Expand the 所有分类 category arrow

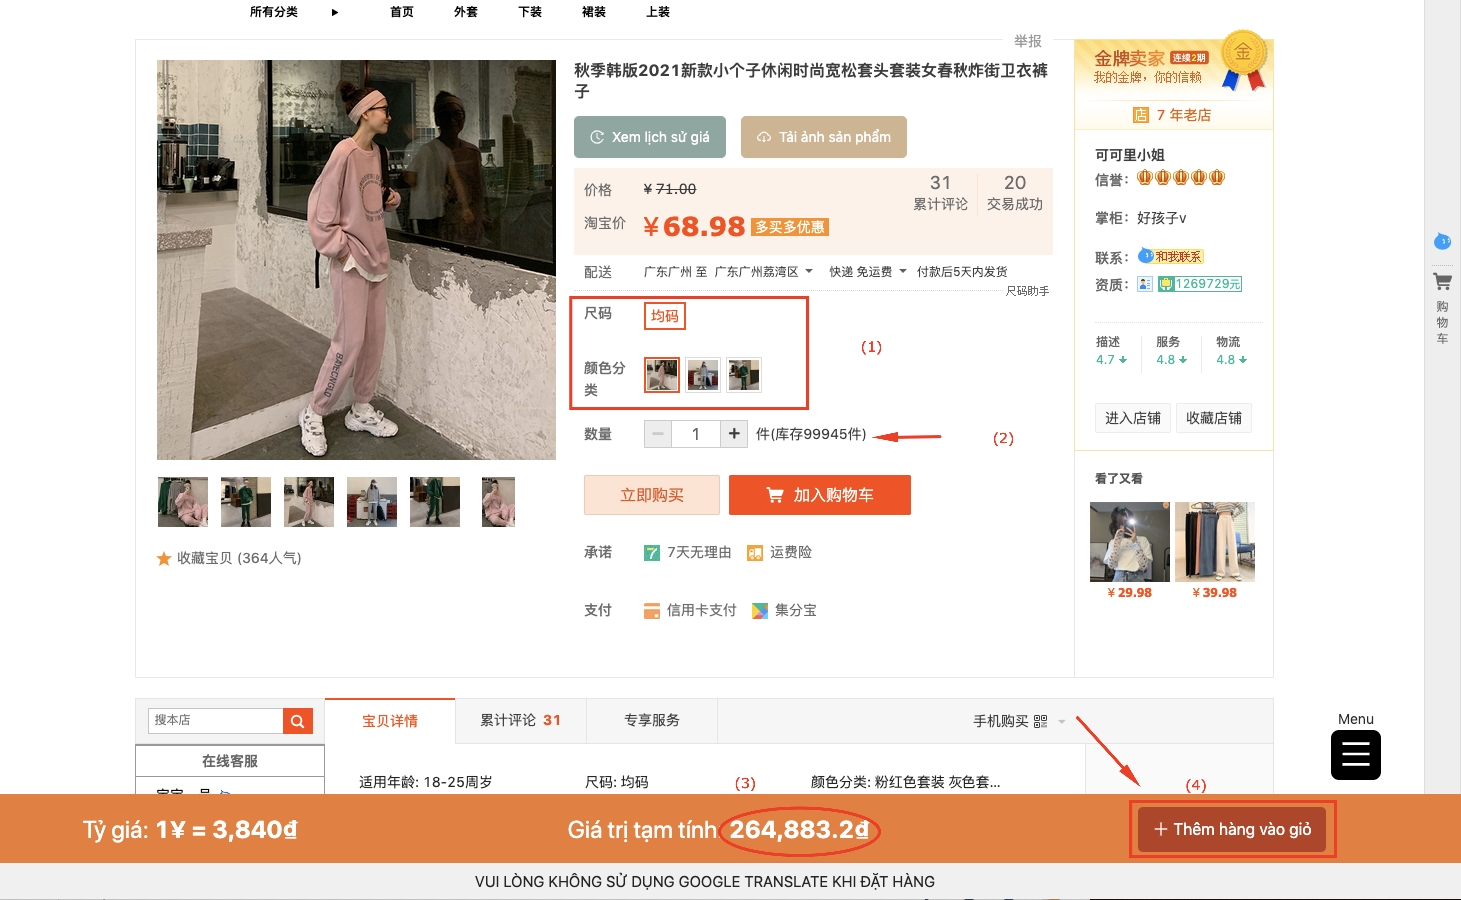tap(335, 12)
